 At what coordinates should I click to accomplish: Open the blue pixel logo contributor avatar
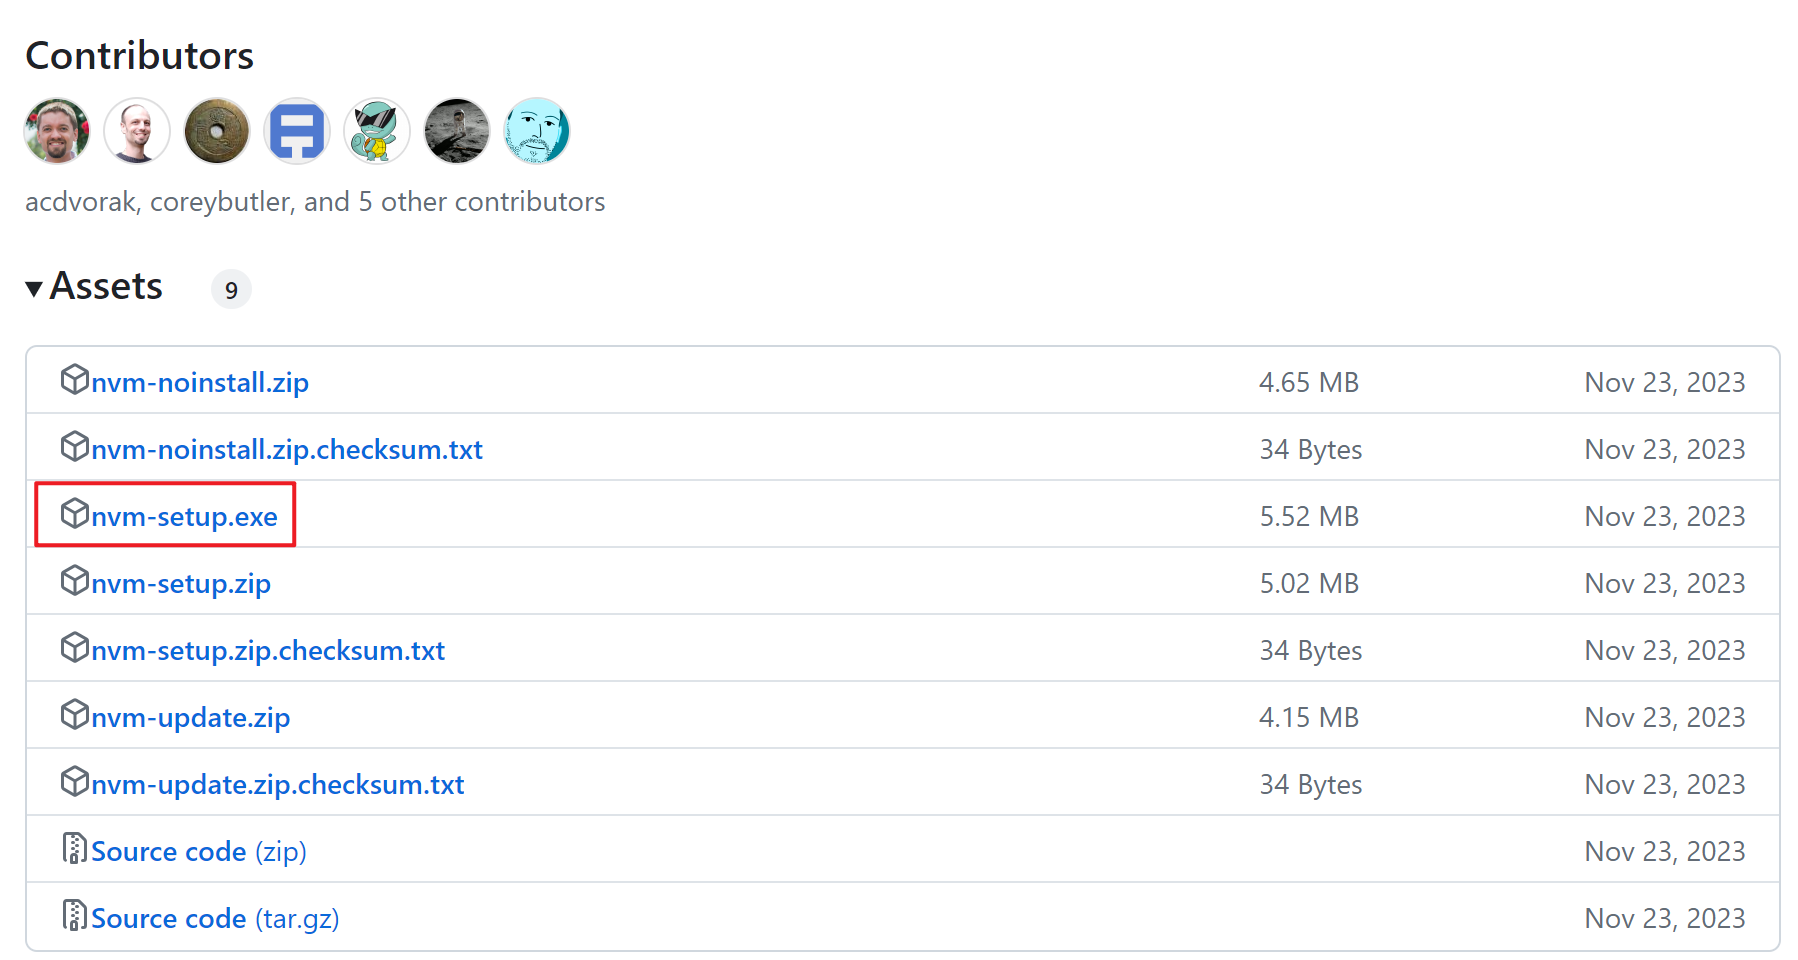297,131
